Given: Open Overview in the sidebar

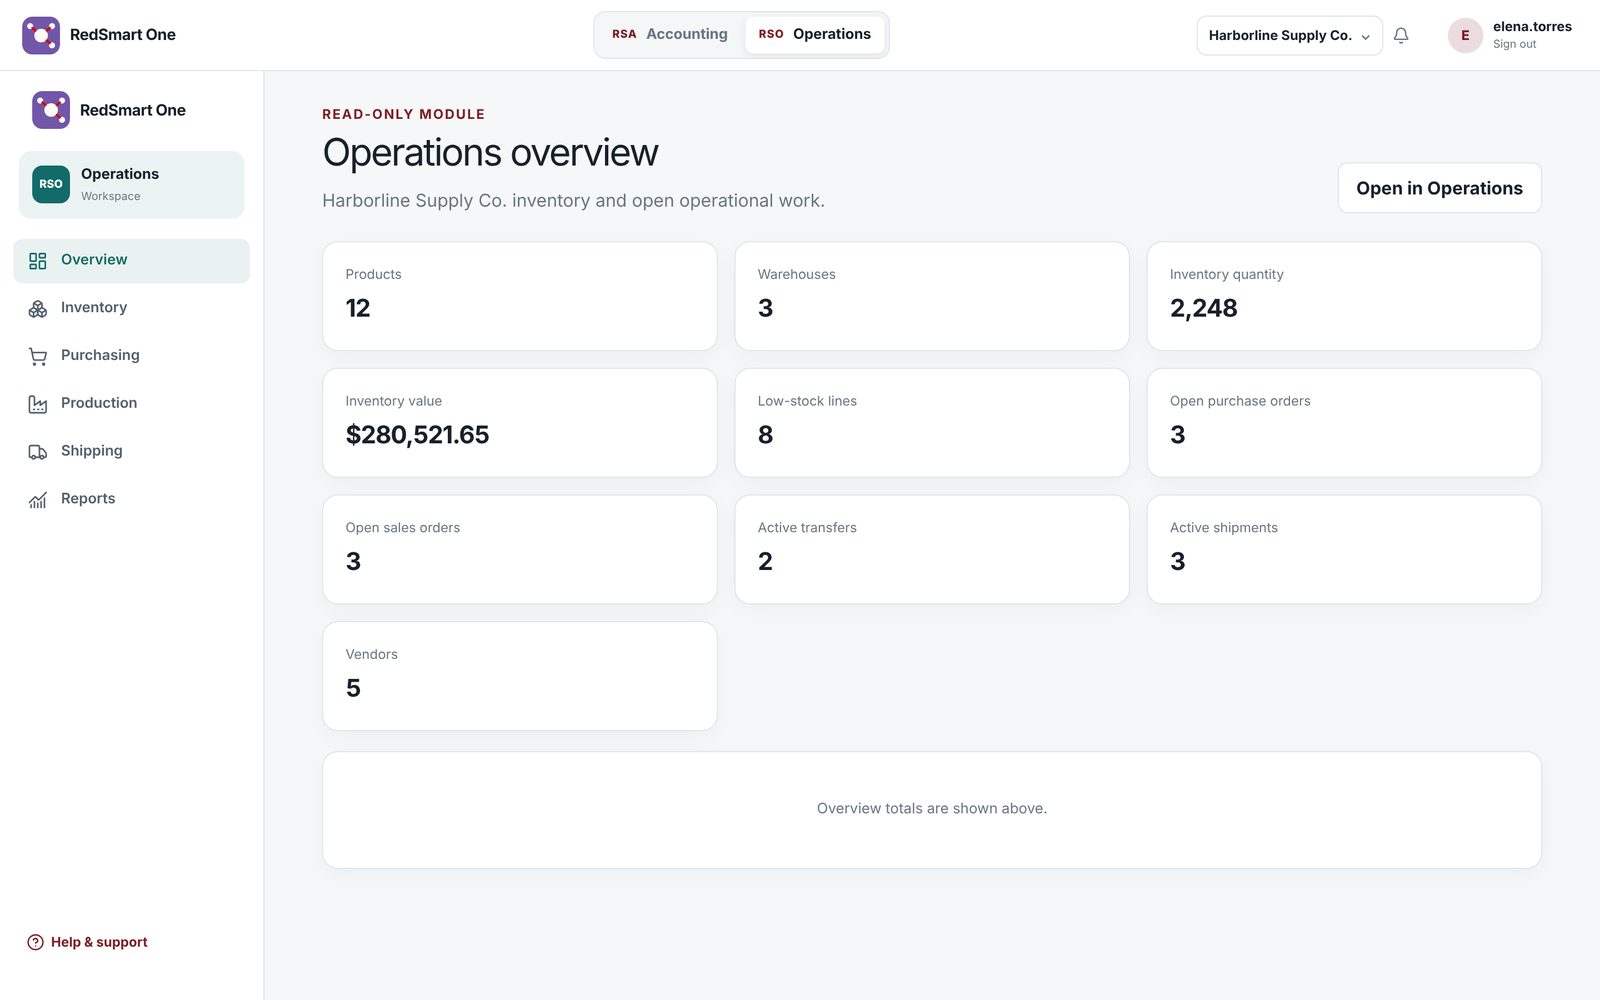Looking at the screenshot, I should [x=131, y=260].
